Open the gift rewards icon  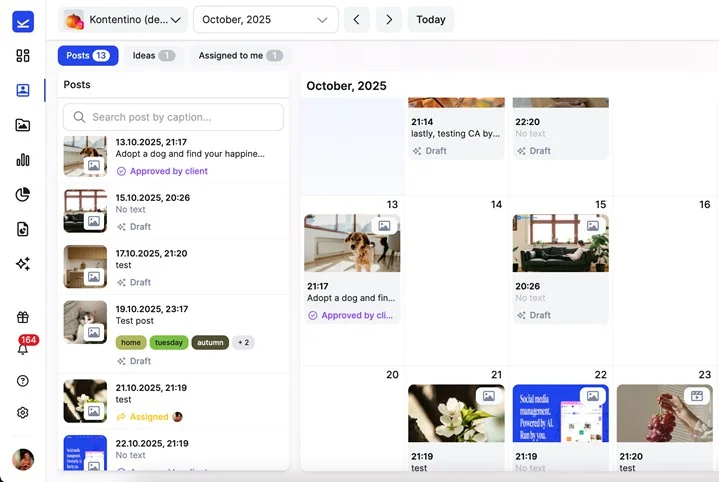click(23, 317)
